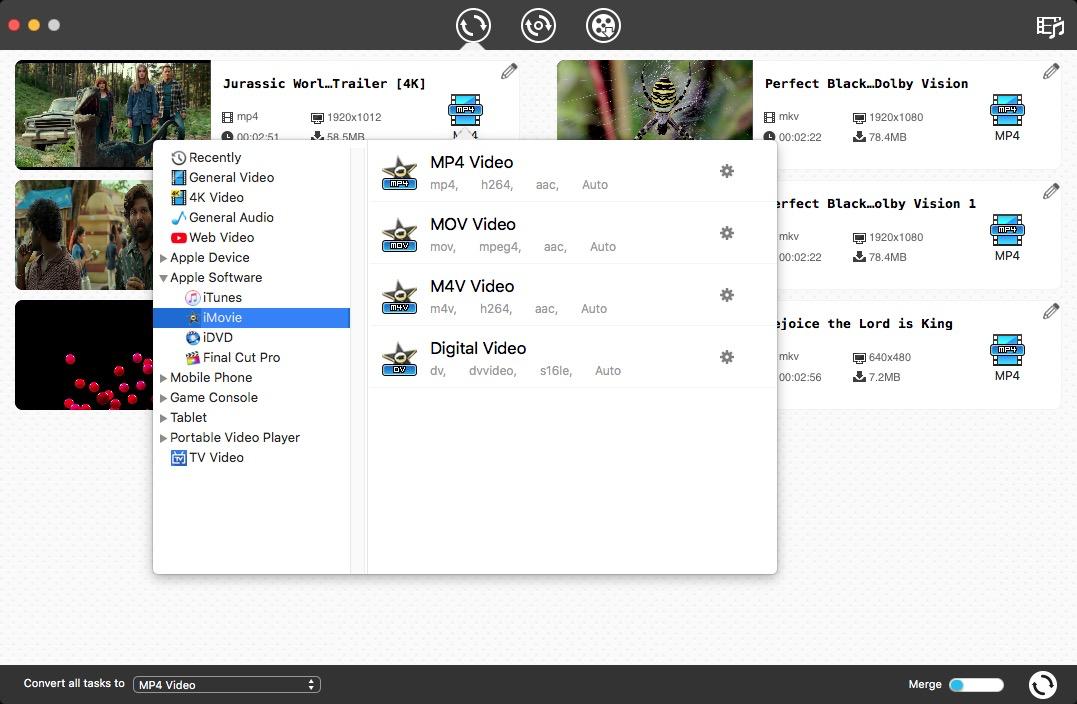Select Final Cut Pro under Apple Software
This screenshot has height=704, width=1077.
coord(233,357)
